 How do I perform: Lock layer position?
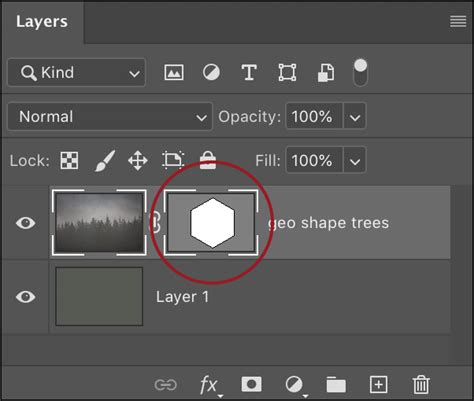click(x=138, y=161)
